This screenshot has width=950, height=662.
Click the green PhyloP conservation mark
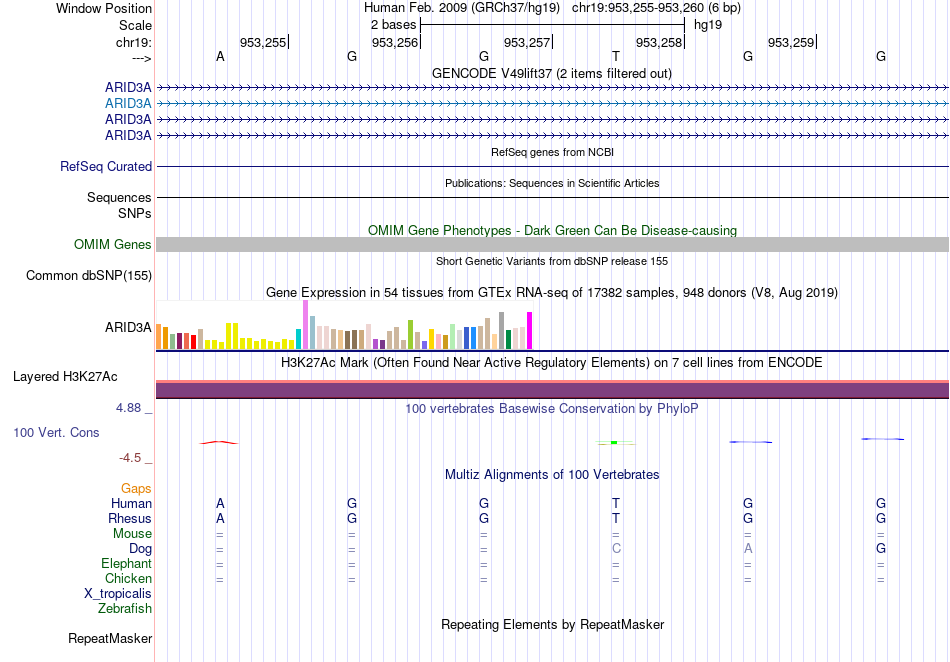click(615, 443)
